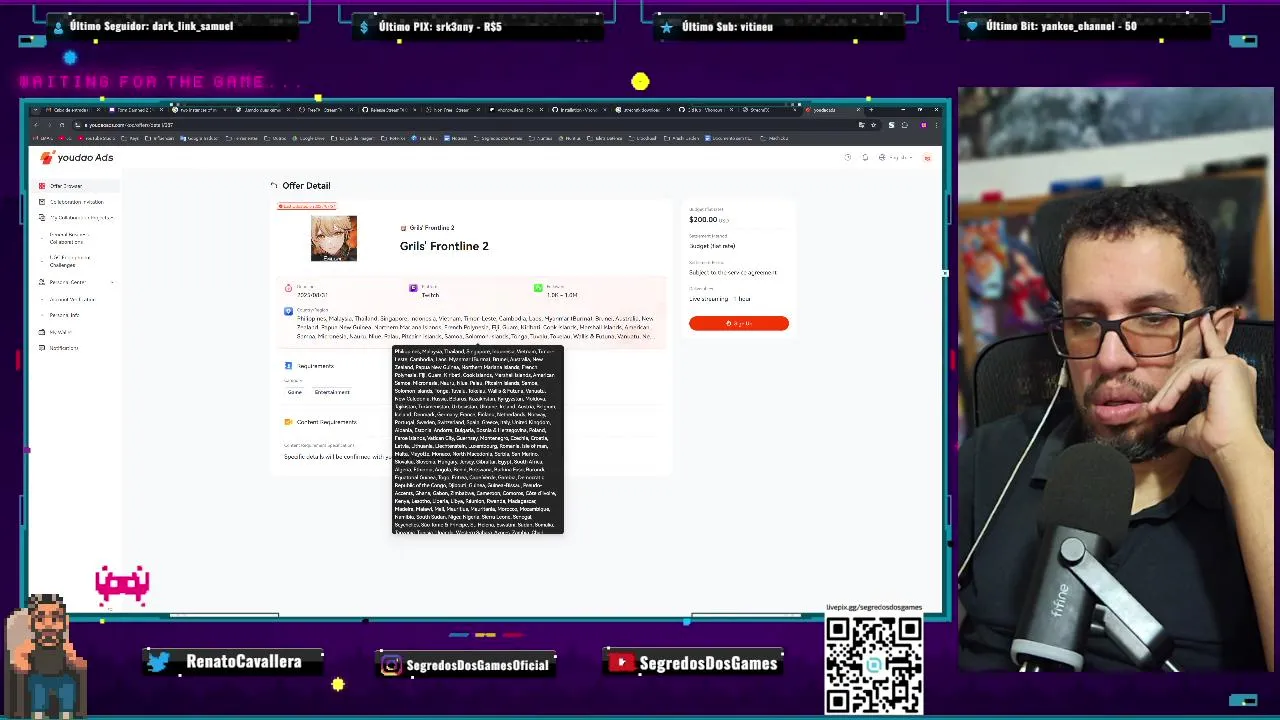Bookmark this page with star icon

[x=874, y=125]
